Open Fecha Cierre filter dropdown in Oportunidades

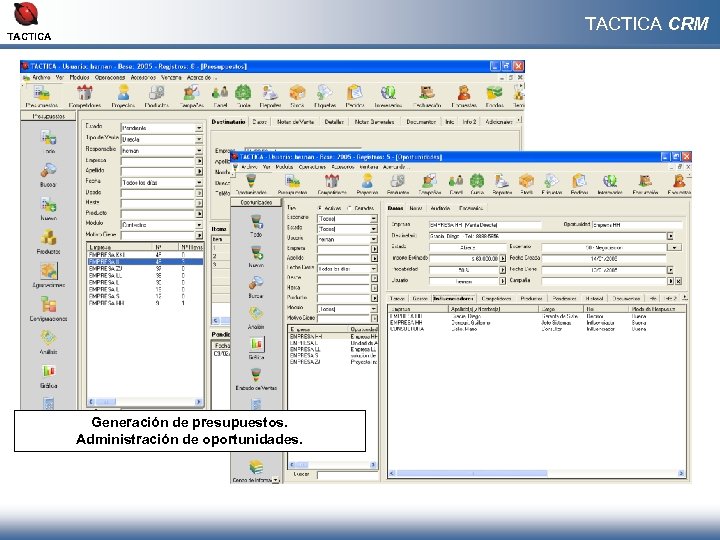click(x=373, y=269)
